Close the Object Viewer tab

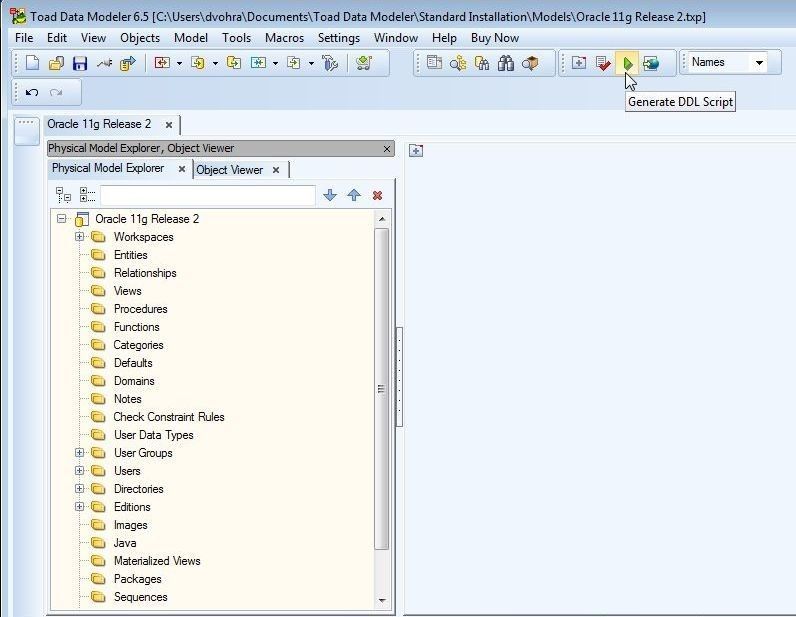[x=276, y=170]
